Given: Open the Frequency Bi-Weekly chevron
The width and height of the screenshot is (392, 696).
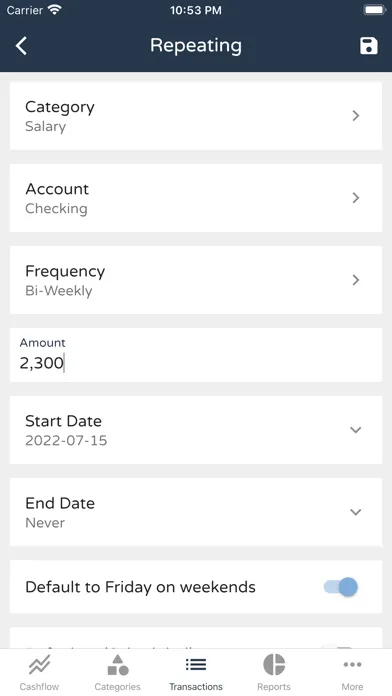Looking at the screenshot, I should (356, 280).
